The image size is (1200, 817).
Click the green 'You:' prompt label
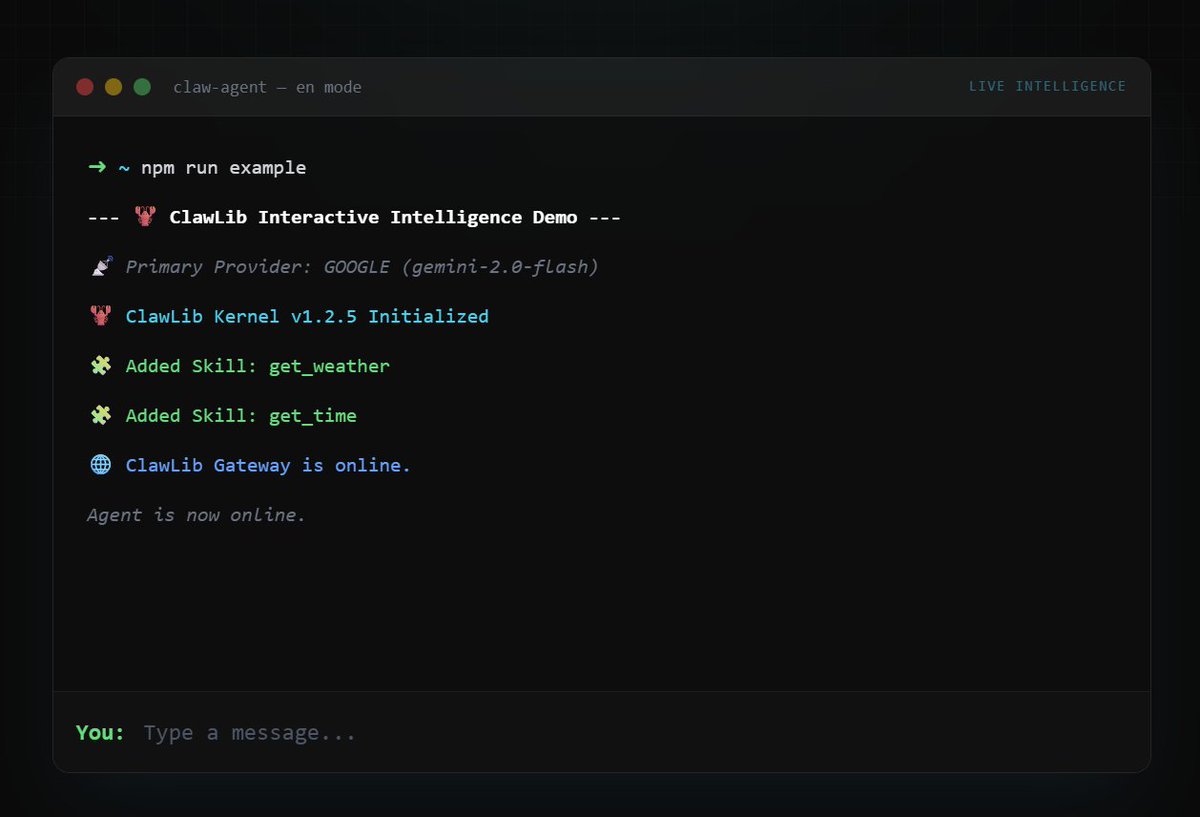(x=100, y=732)
